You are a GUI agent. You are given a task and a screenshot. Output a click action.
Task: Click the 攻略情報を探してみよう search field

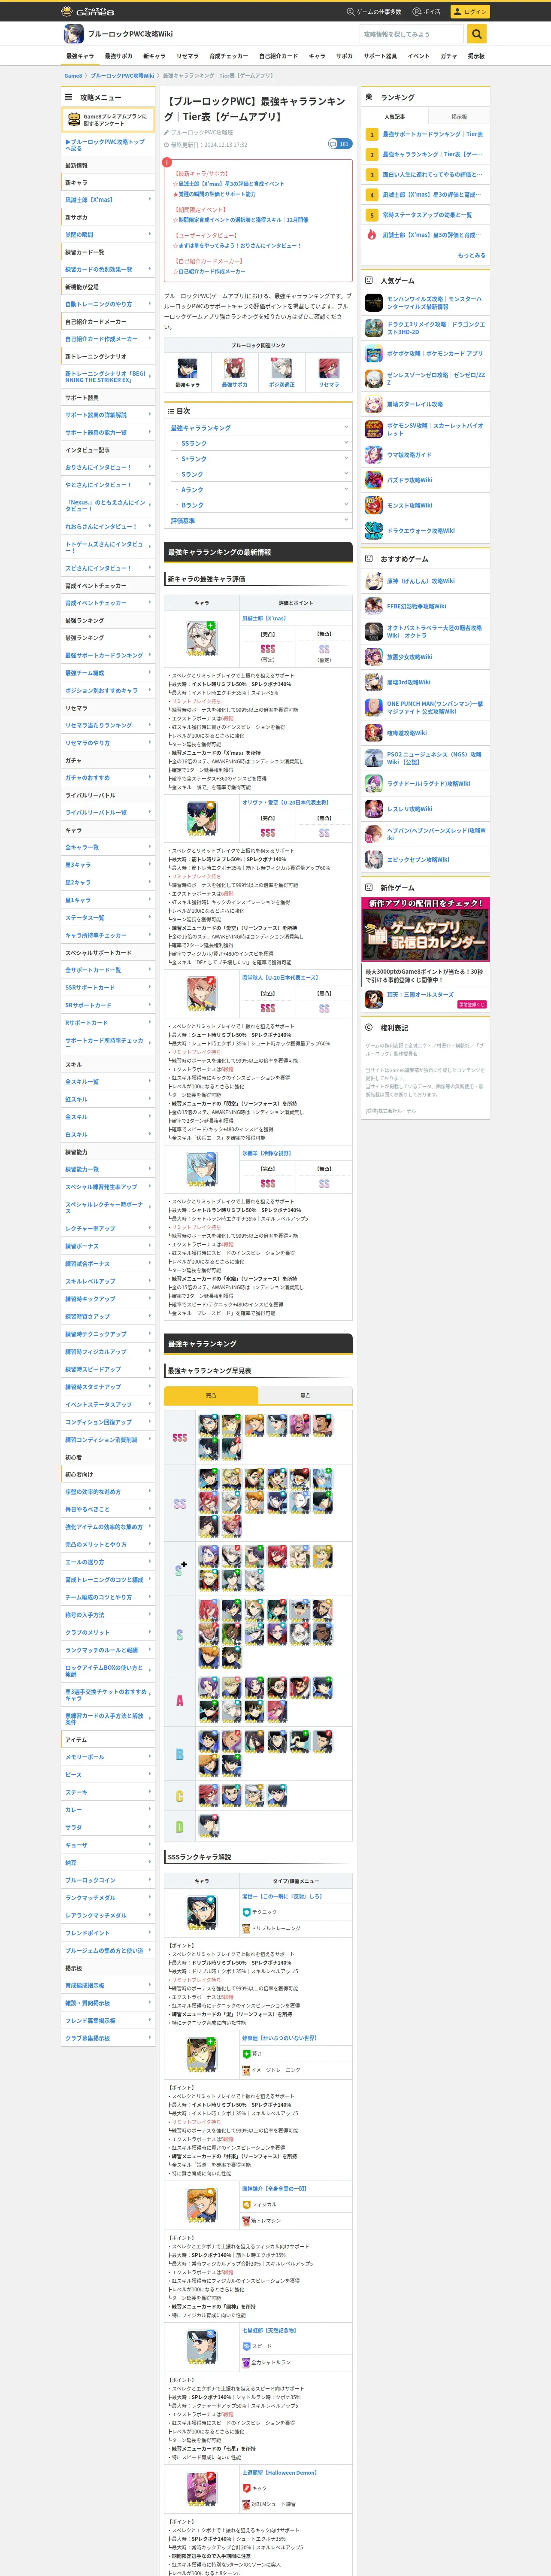[412, 34]
